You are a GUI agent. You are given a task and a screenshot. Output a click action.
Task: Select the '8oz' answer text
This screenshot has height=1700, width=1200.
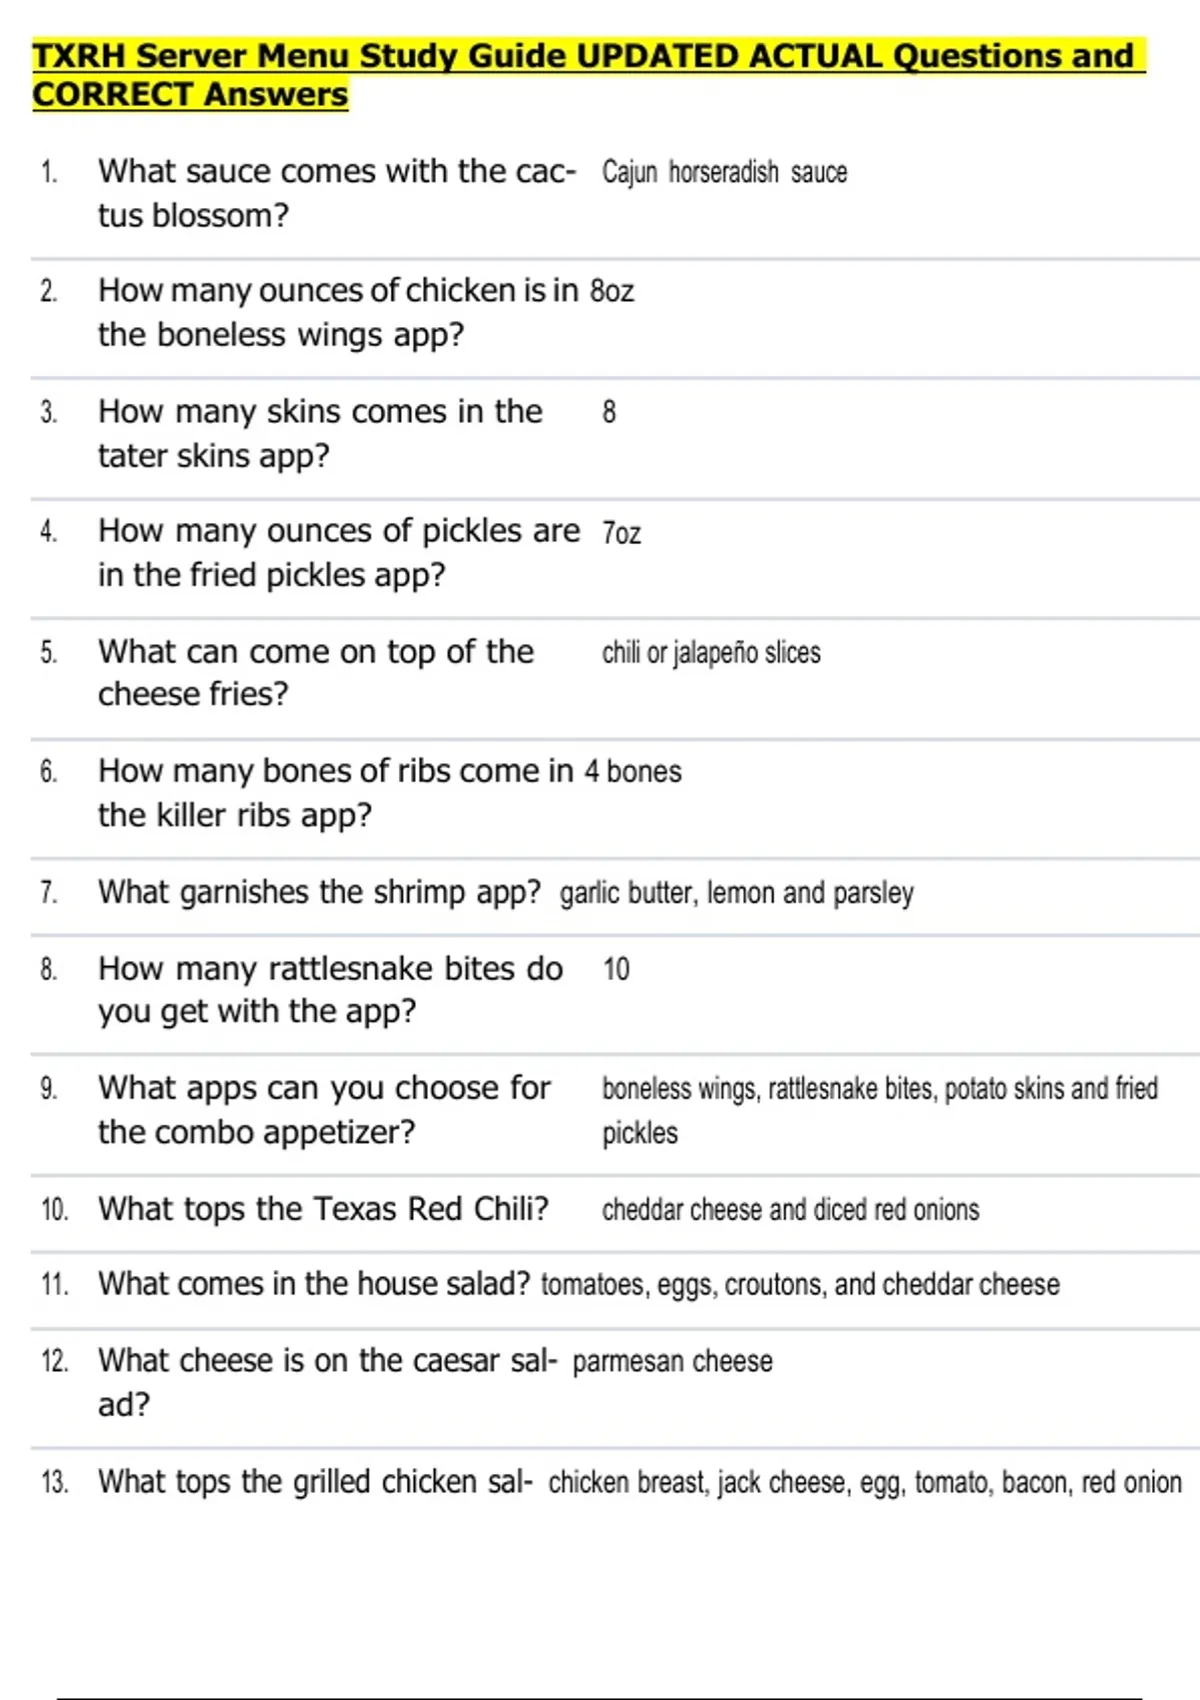pyautogui.click(x=612, y=291)
